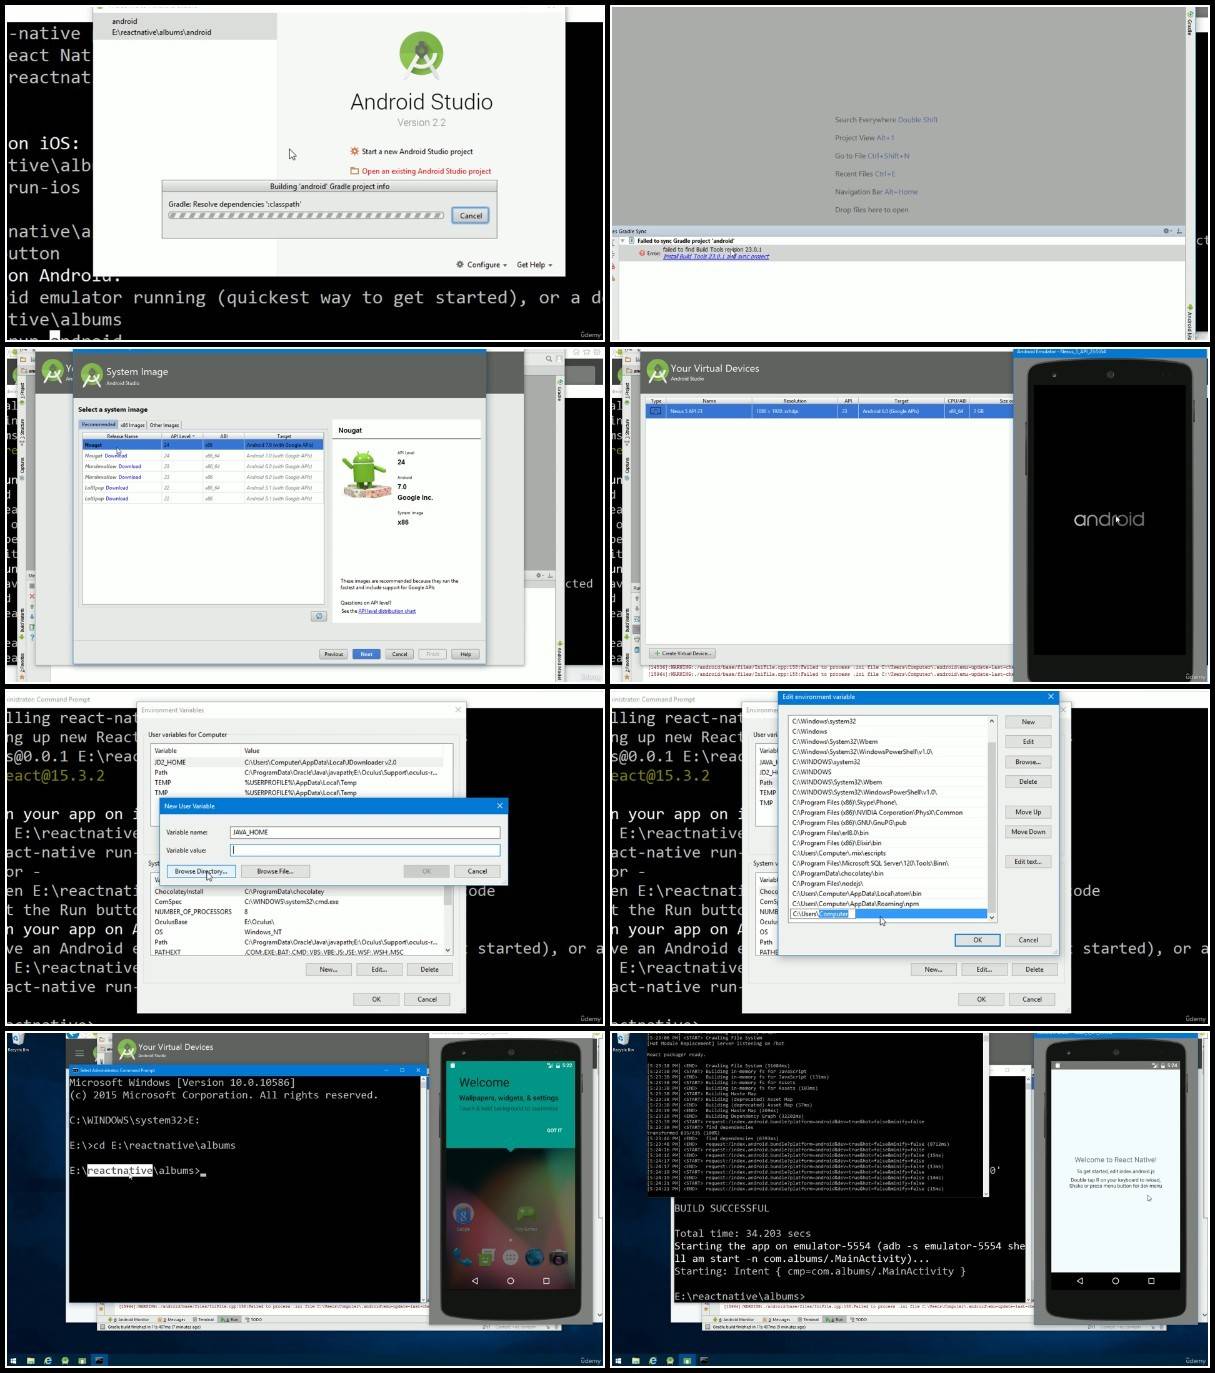This screenshot has height=1373, width=1215.
Task: Open the API level distribution chart link
Action: tap(387, 611)
